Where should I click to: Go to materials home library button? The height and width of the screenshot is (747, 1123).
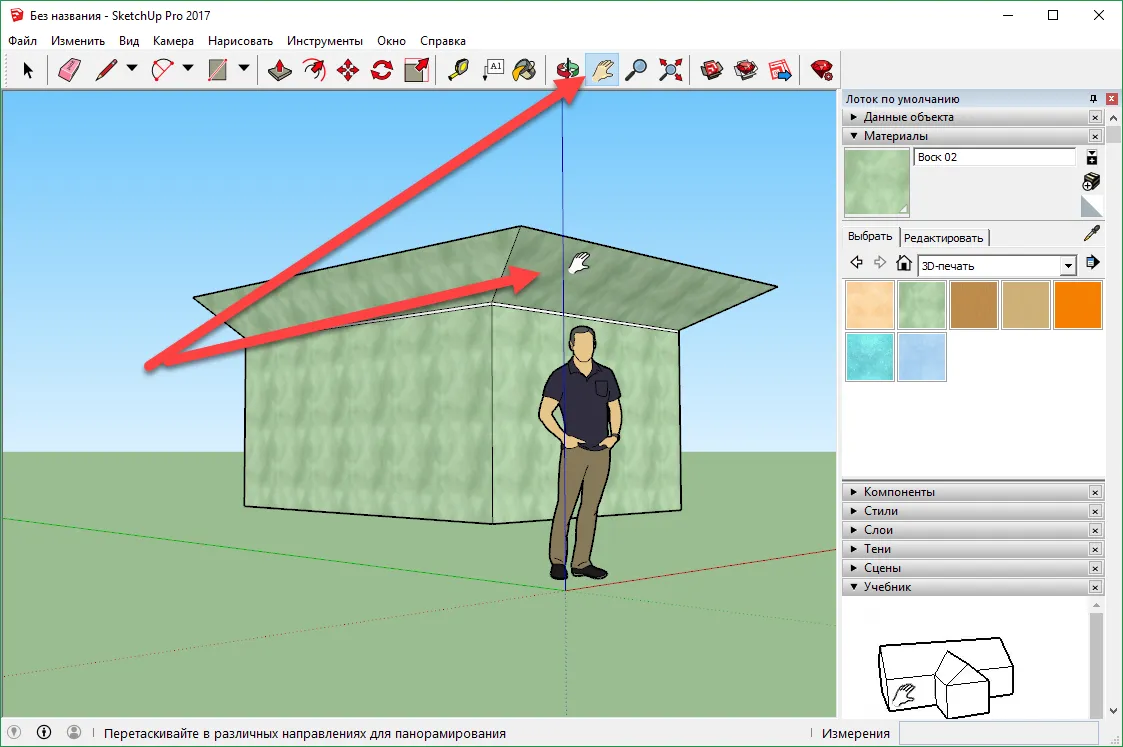coord(904,264)
